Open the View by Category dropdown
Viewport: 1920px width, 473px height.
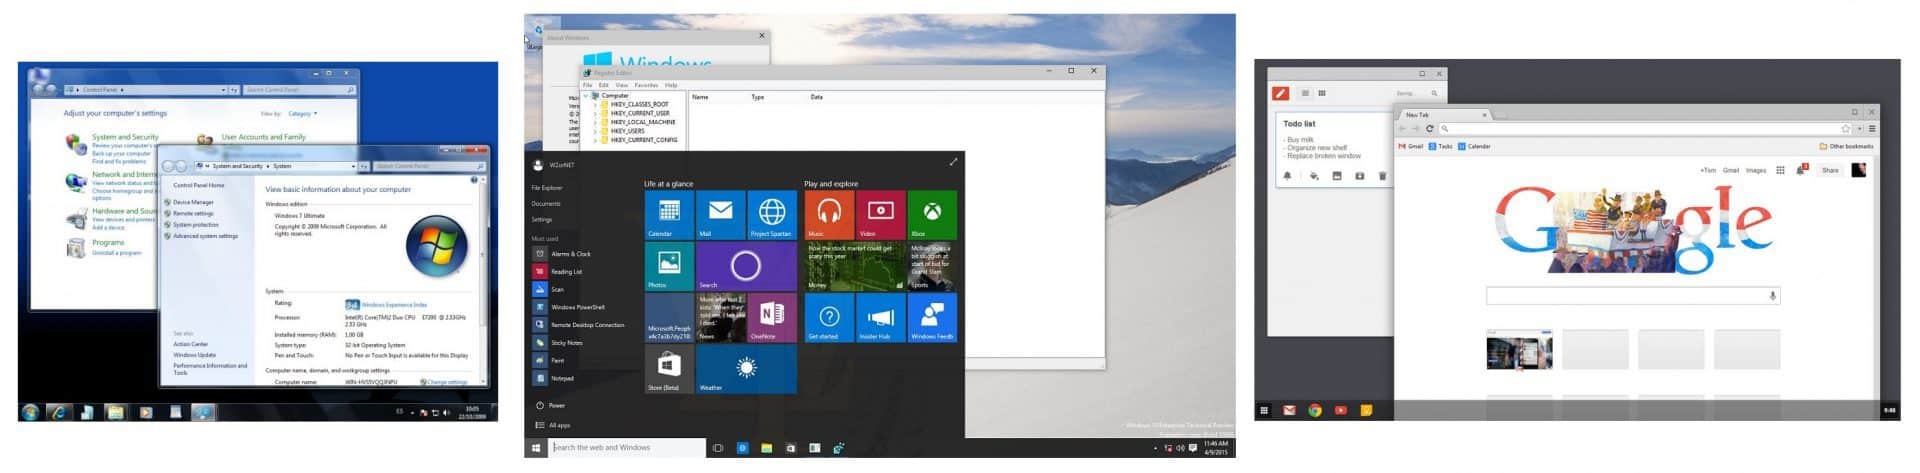(302, 114)
